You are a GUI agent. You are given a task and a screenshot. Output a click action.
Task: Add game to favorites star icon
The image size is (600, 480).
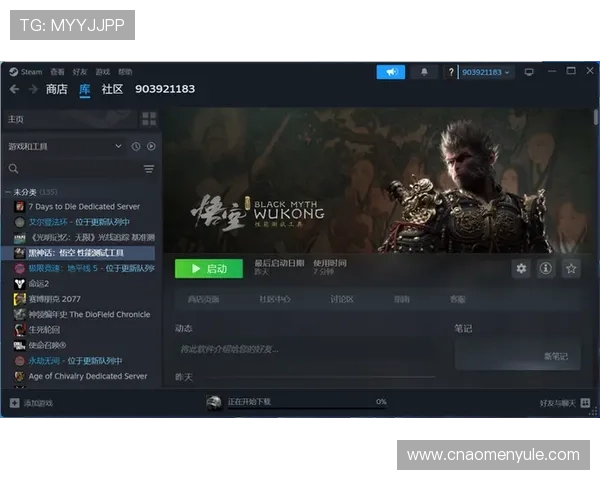pos(571,268)
